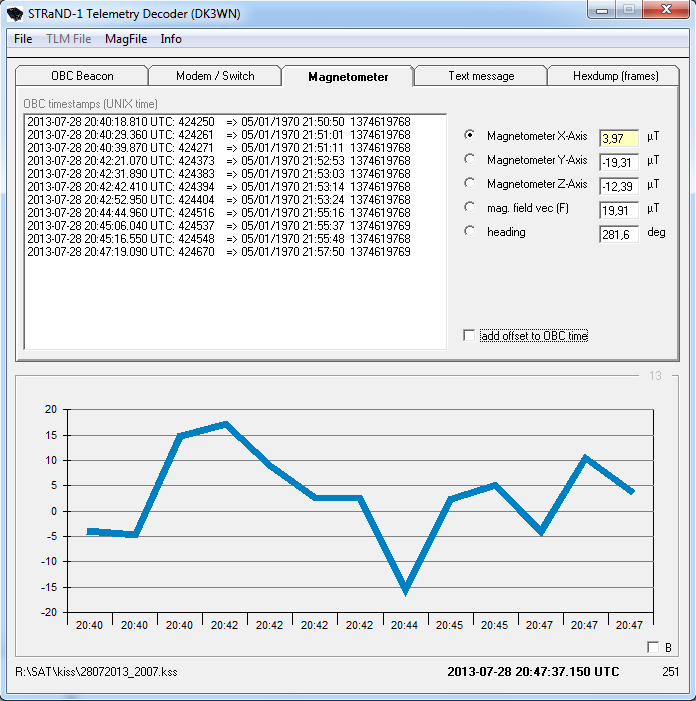Open the Info menu
Image resolution: width=696 pixels, height=701 pixels.
pyautogui.click(x=171, y=39)
